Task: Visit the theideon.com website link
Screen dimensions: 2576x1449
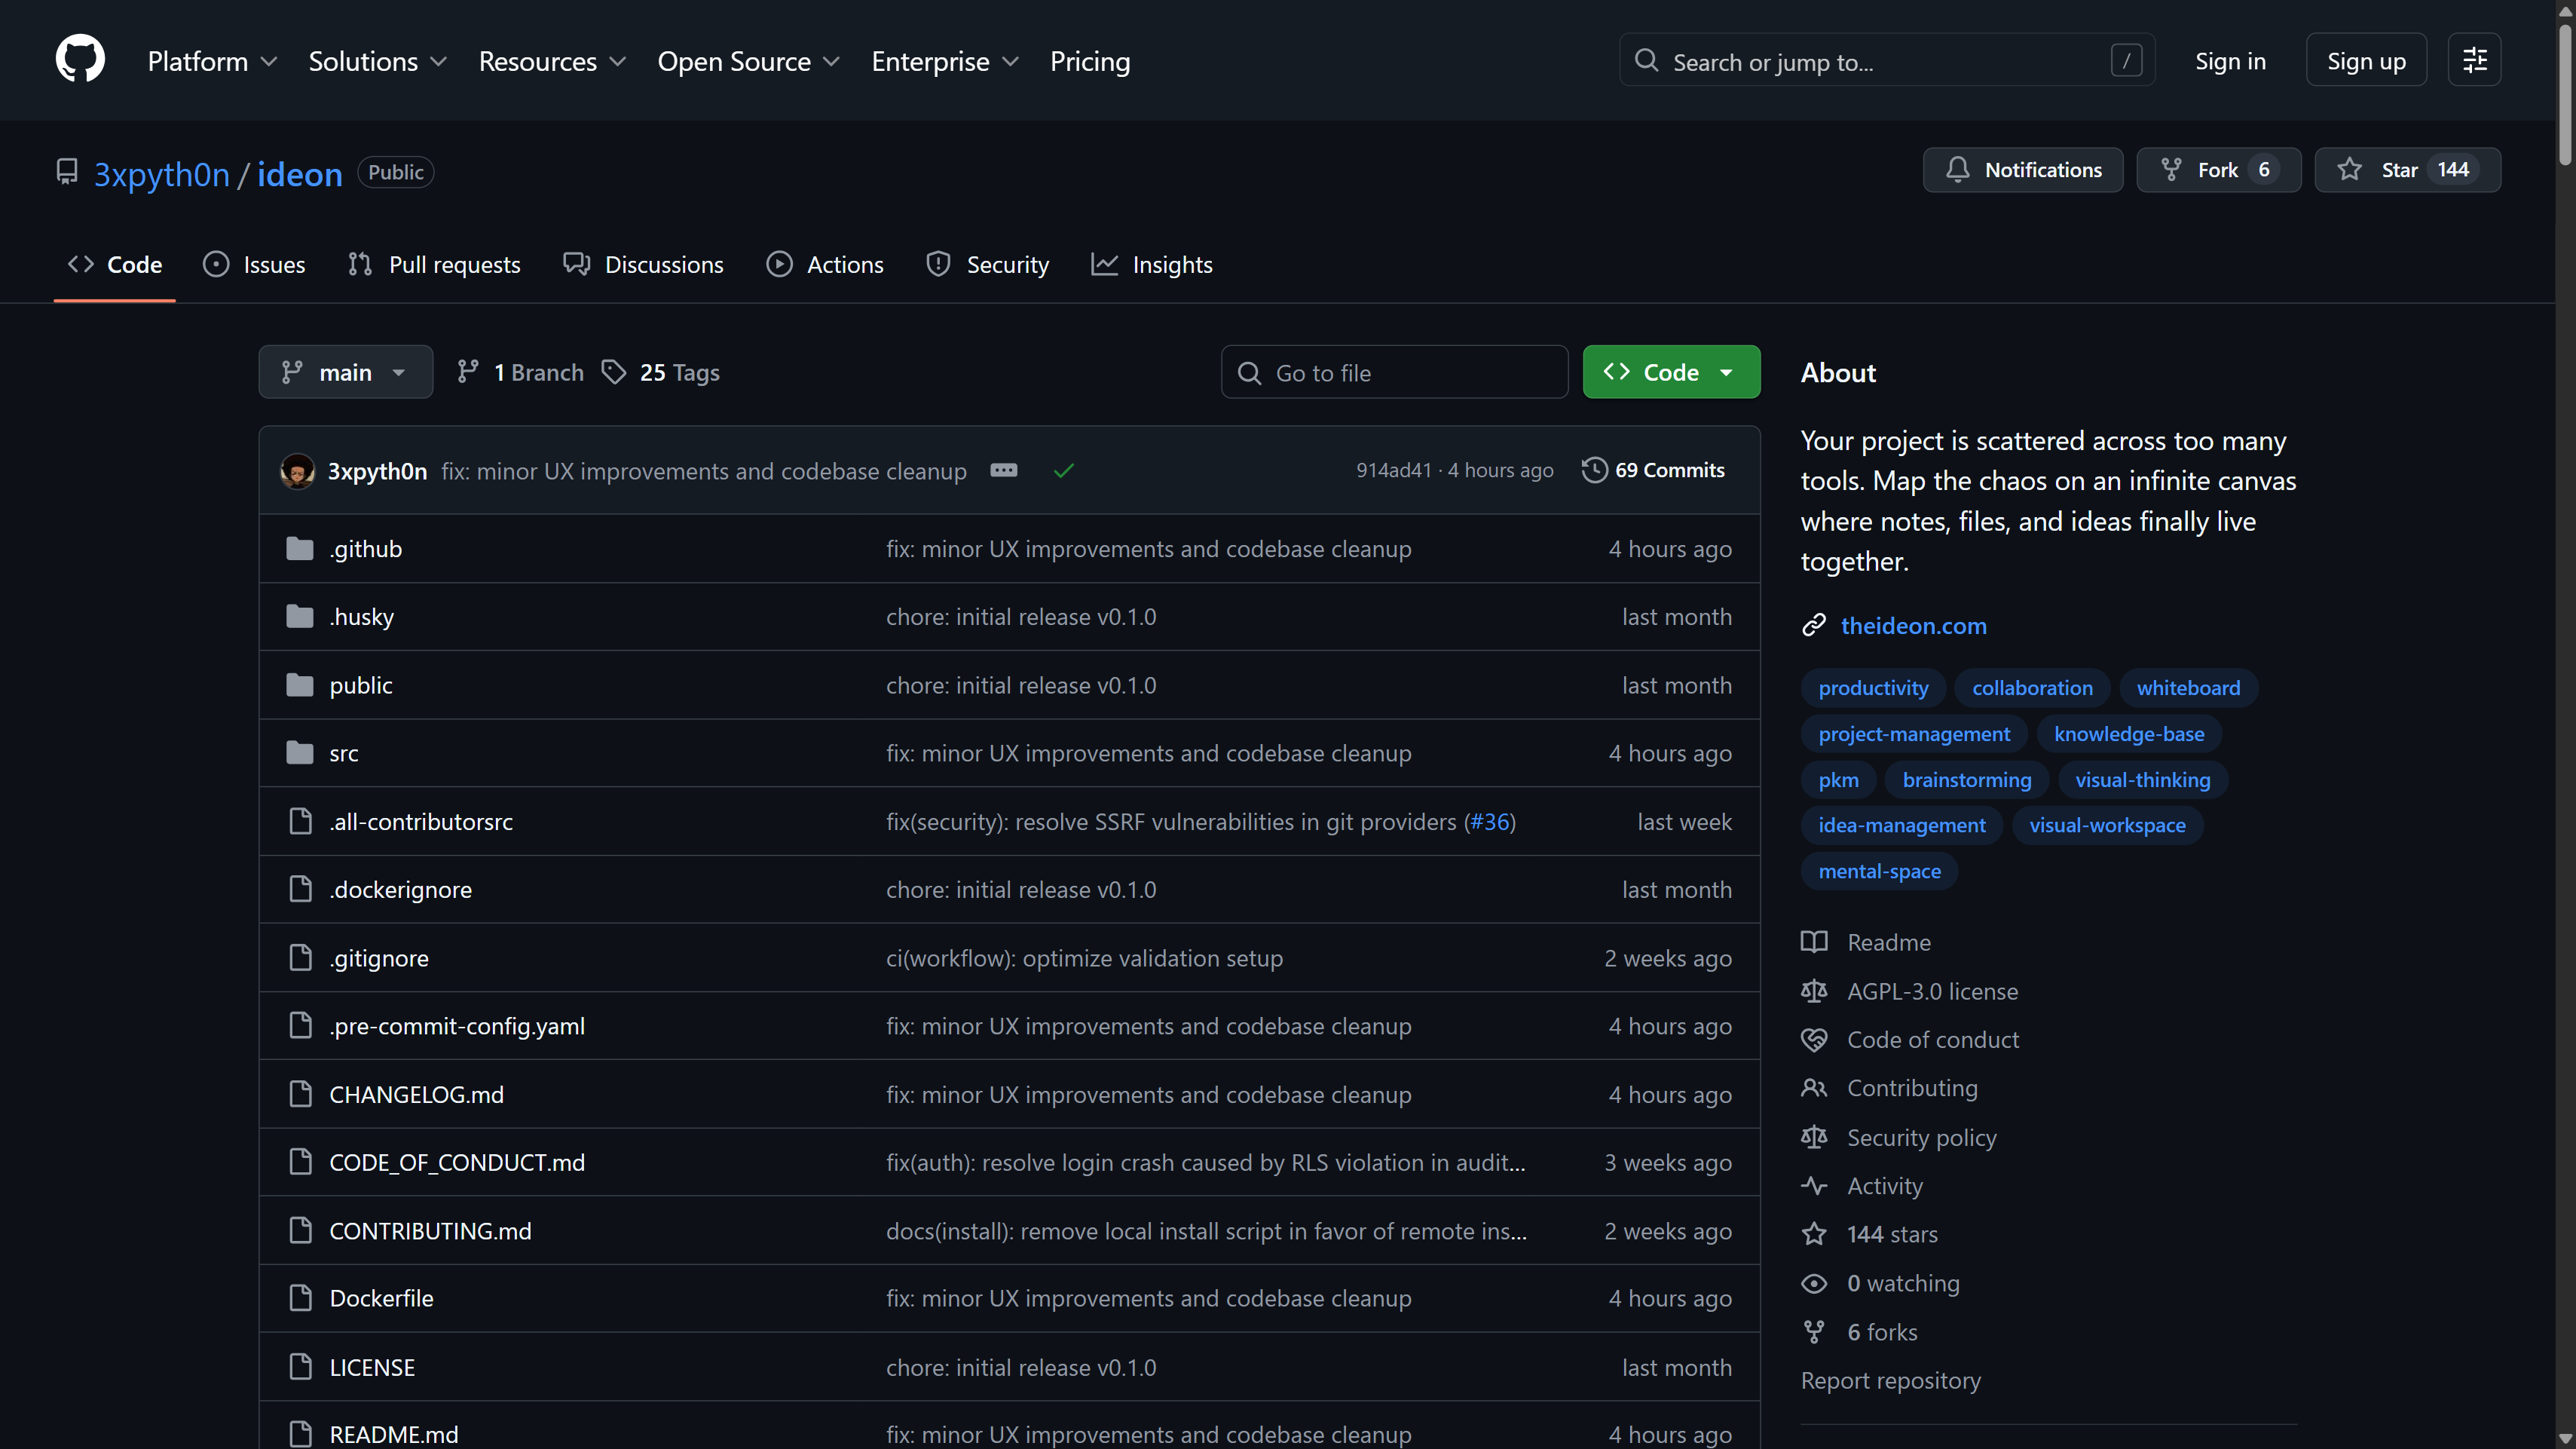Action: point(1913,625)
